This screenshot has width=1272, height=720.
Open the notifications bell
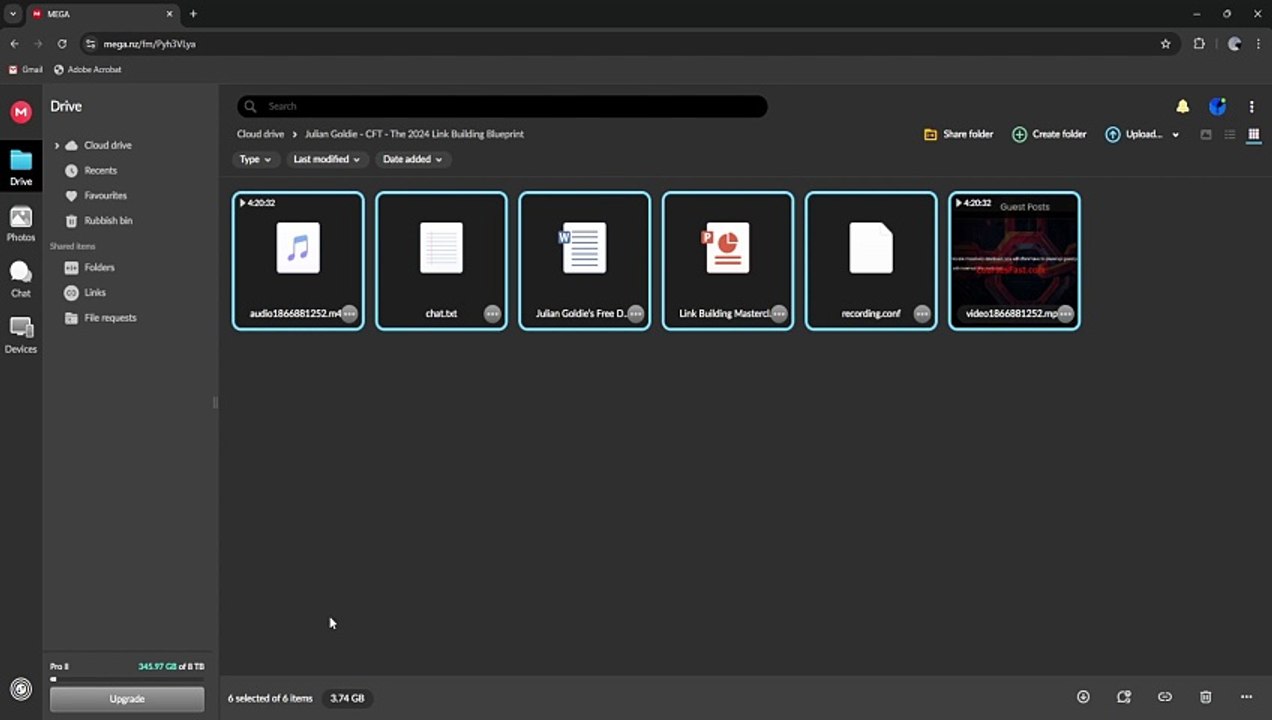click(1182, 106)
